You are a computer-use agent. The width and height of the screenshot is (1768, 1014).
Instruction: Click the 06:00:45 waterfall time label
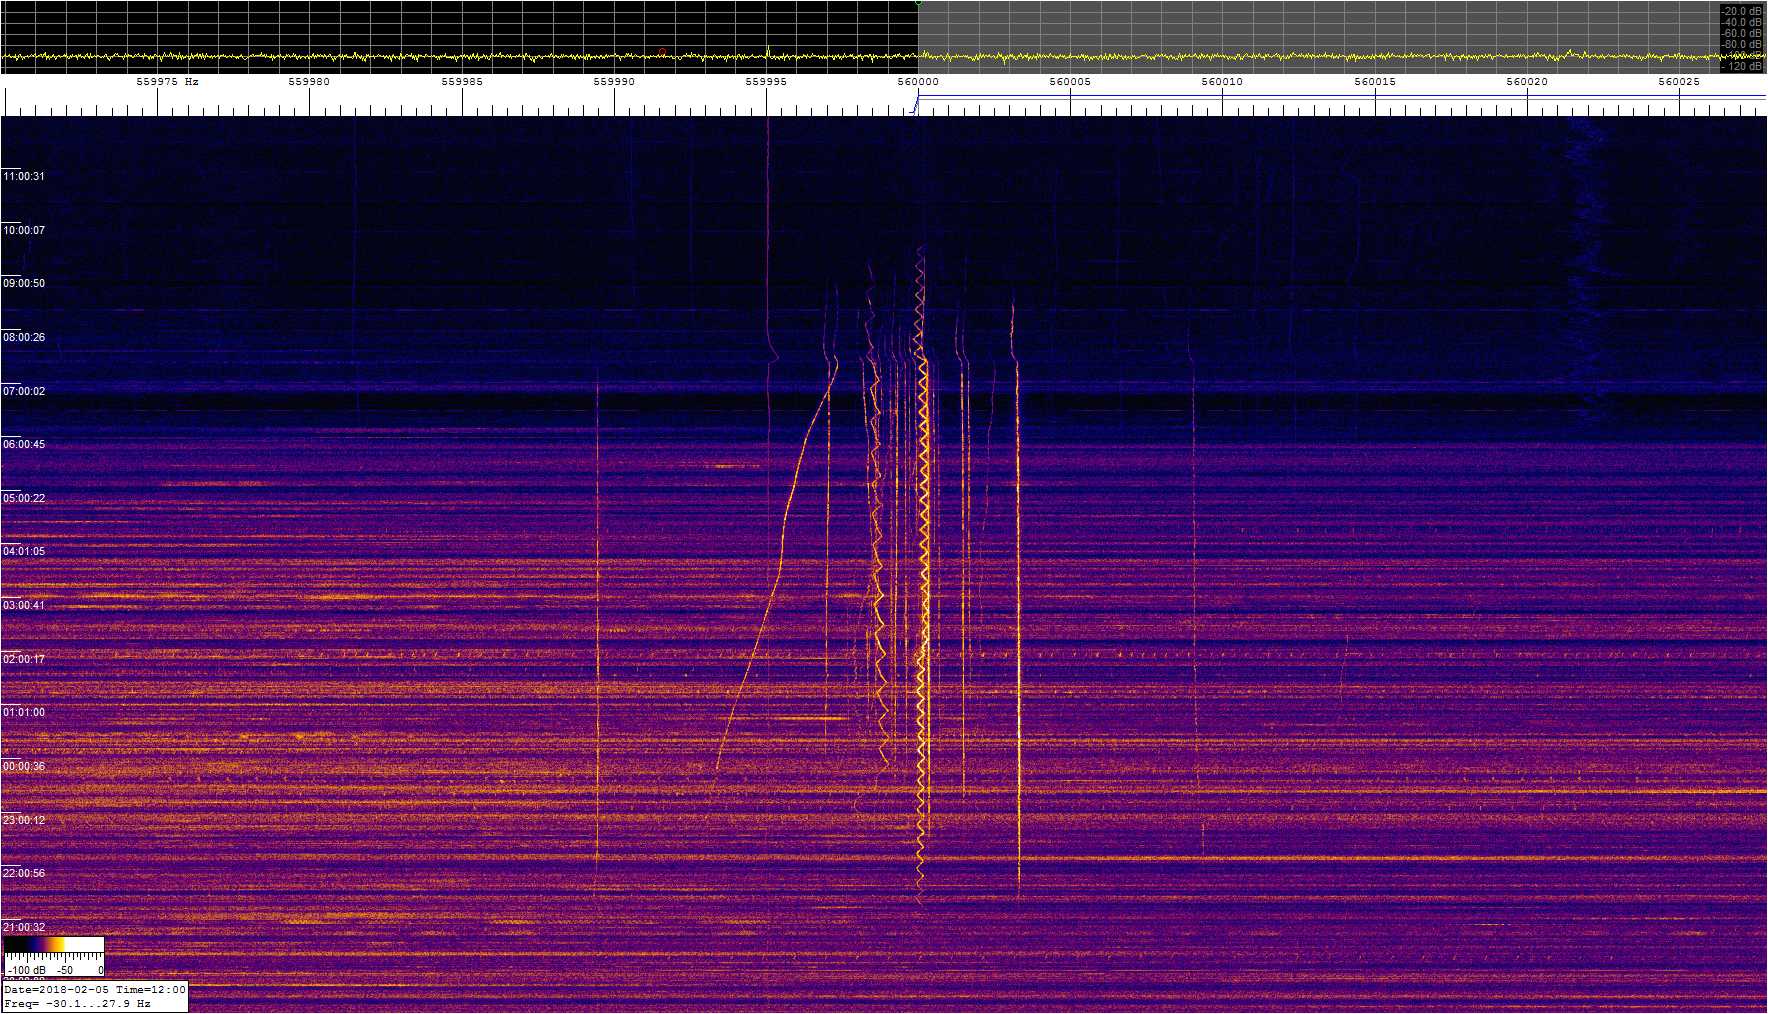pos(24,444)
